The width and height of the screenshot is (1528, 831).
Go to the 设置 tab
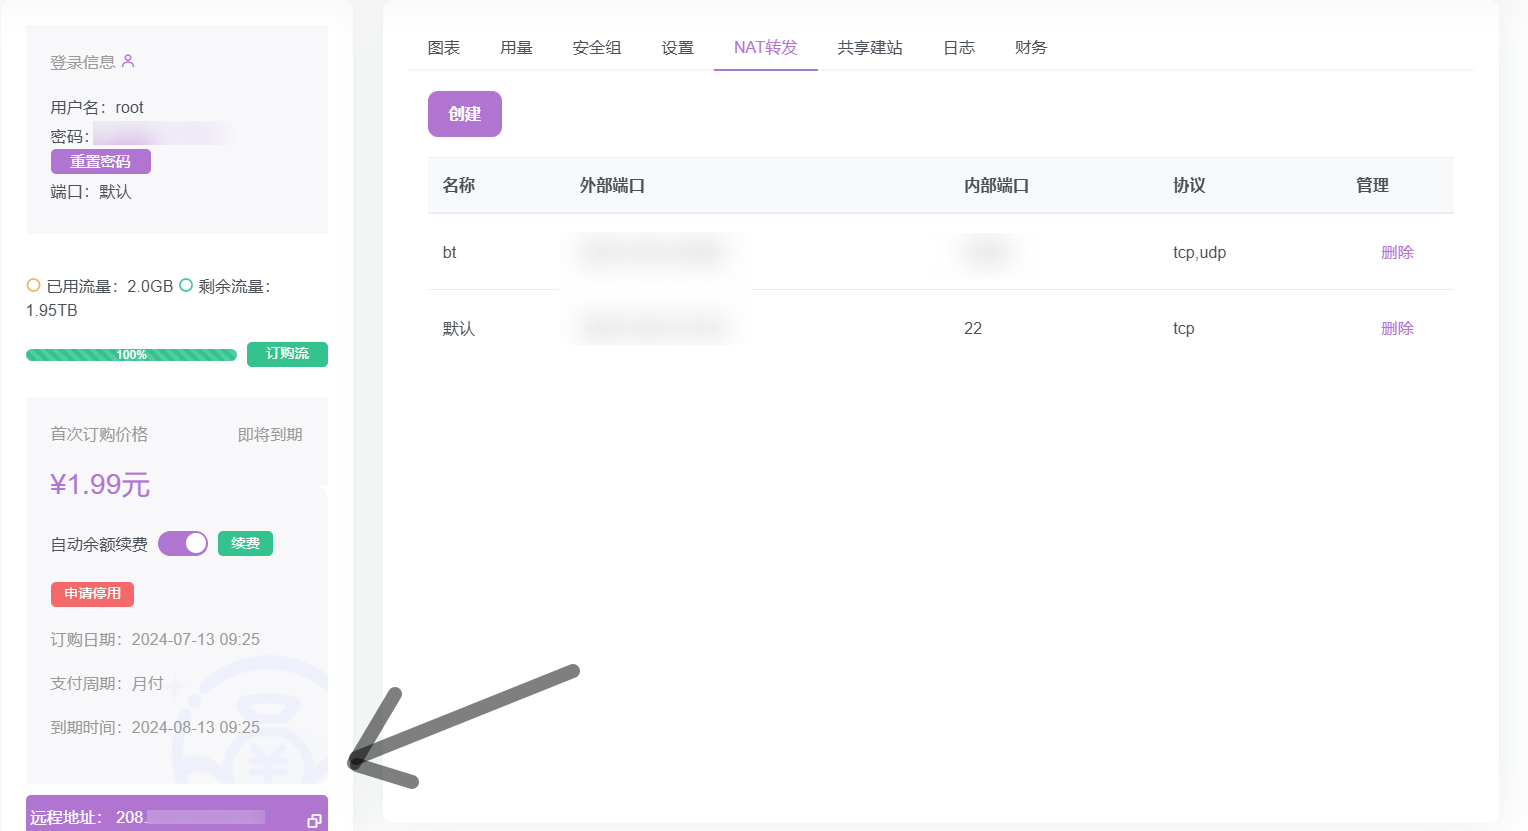(x=677, y=48)
